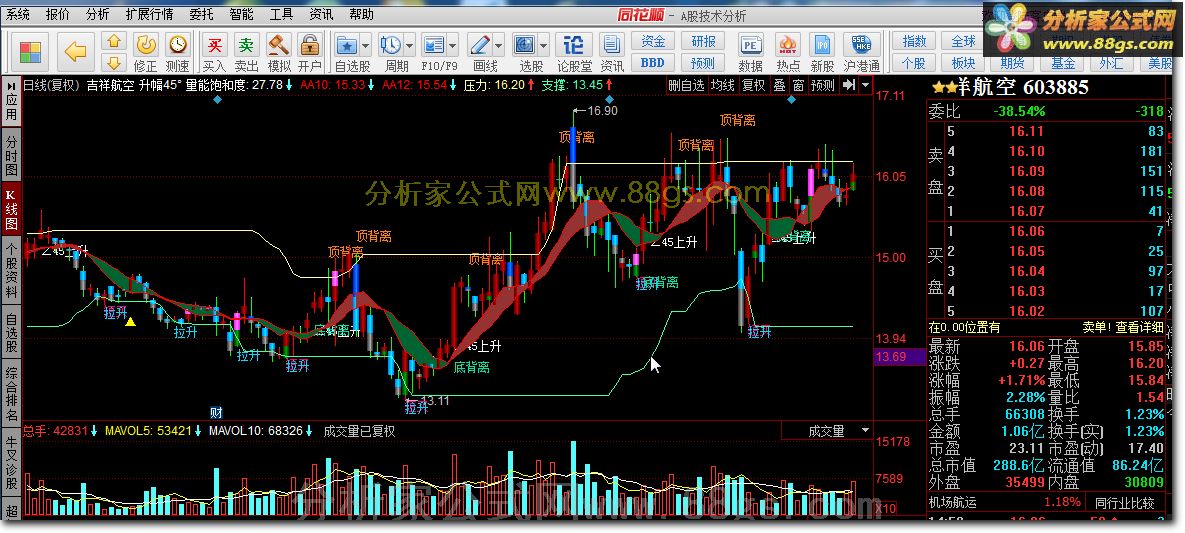Click the small yellow up arrow button
The image size is (1185, 533).
click(113, 42)
